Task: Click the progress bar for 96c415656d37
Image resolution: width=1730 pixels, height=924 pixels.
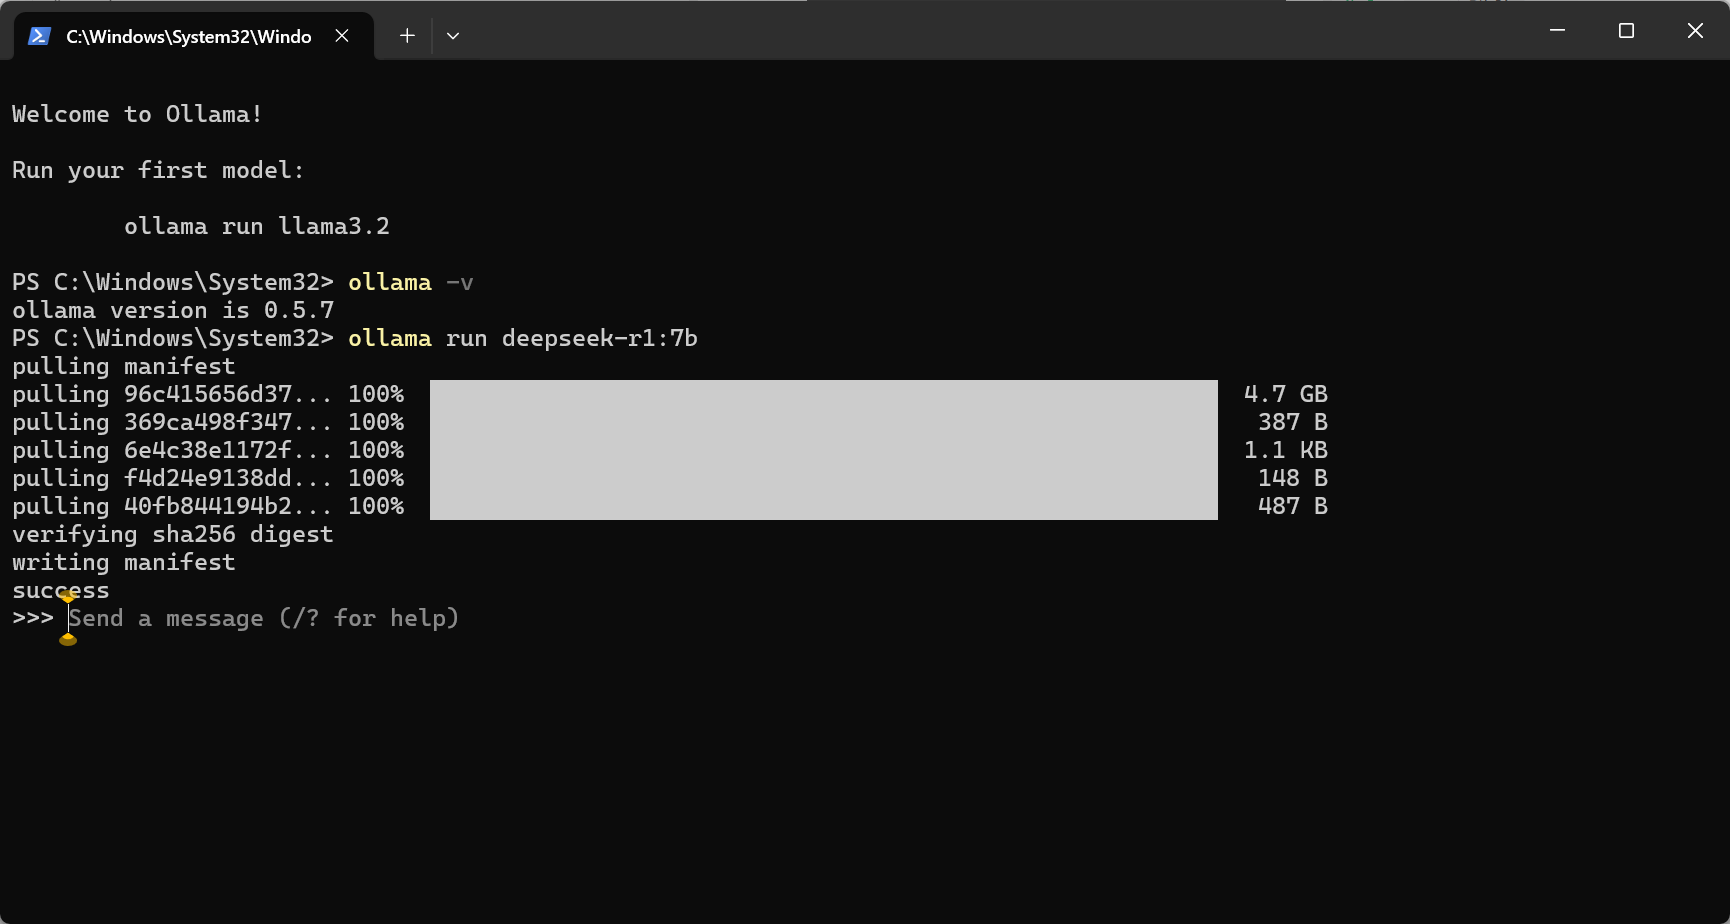Action: (824, 394)
